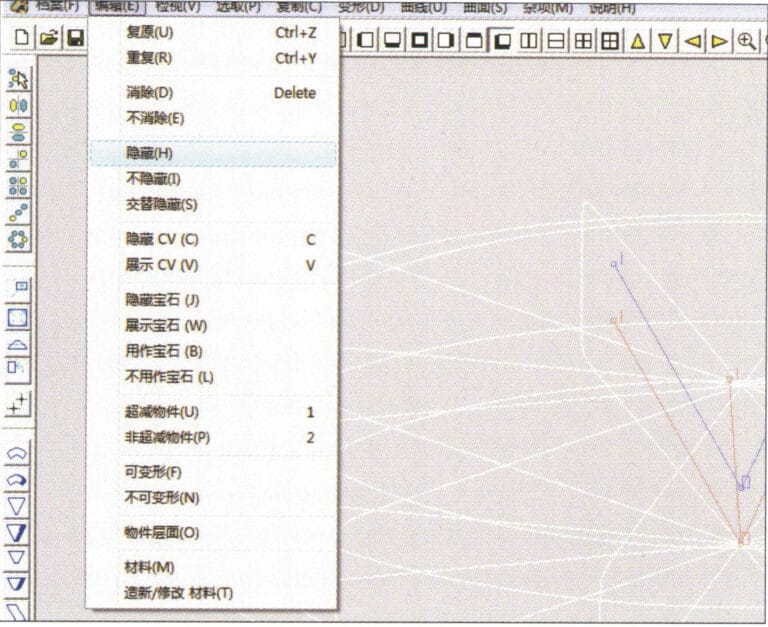Click 造新/修改 材料(T) menu entry
The height and width of the screenshot is (627, 768).
point(213,593)
